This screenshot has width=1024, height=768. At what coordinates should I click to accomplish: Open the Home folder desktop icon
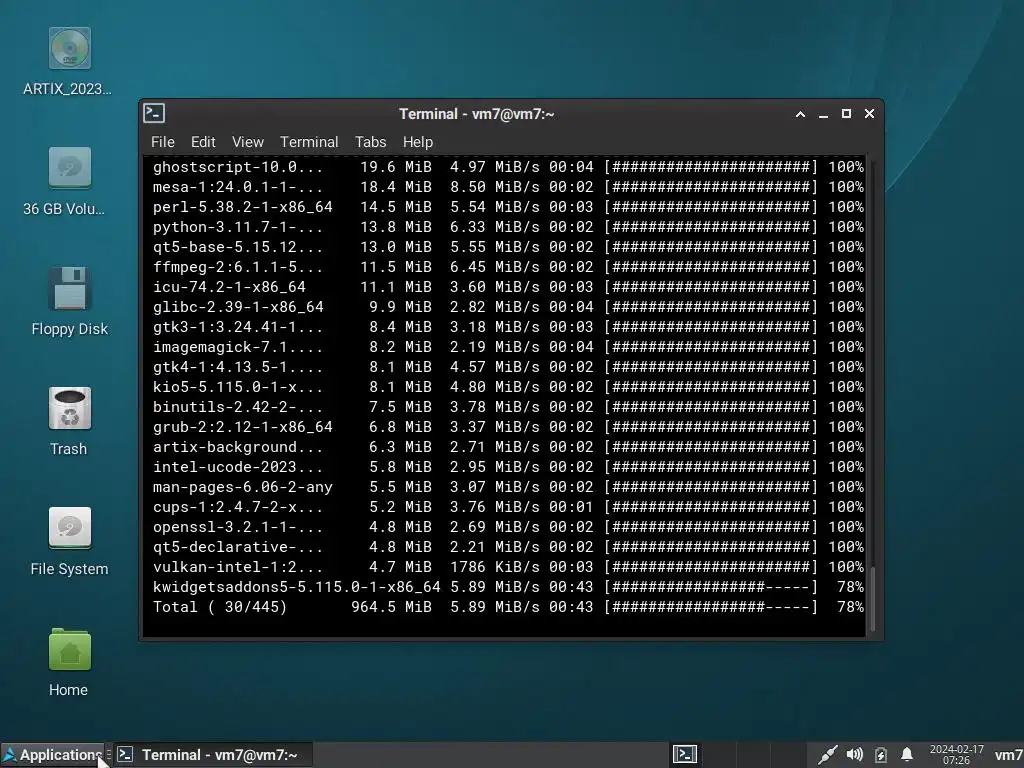(69, 649)
